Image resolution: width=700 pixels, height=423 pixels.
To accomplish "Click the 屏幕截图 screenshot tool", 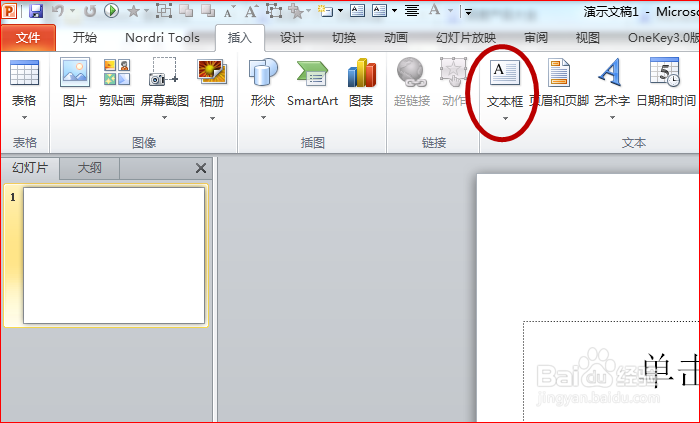I will tap(165, 83).
